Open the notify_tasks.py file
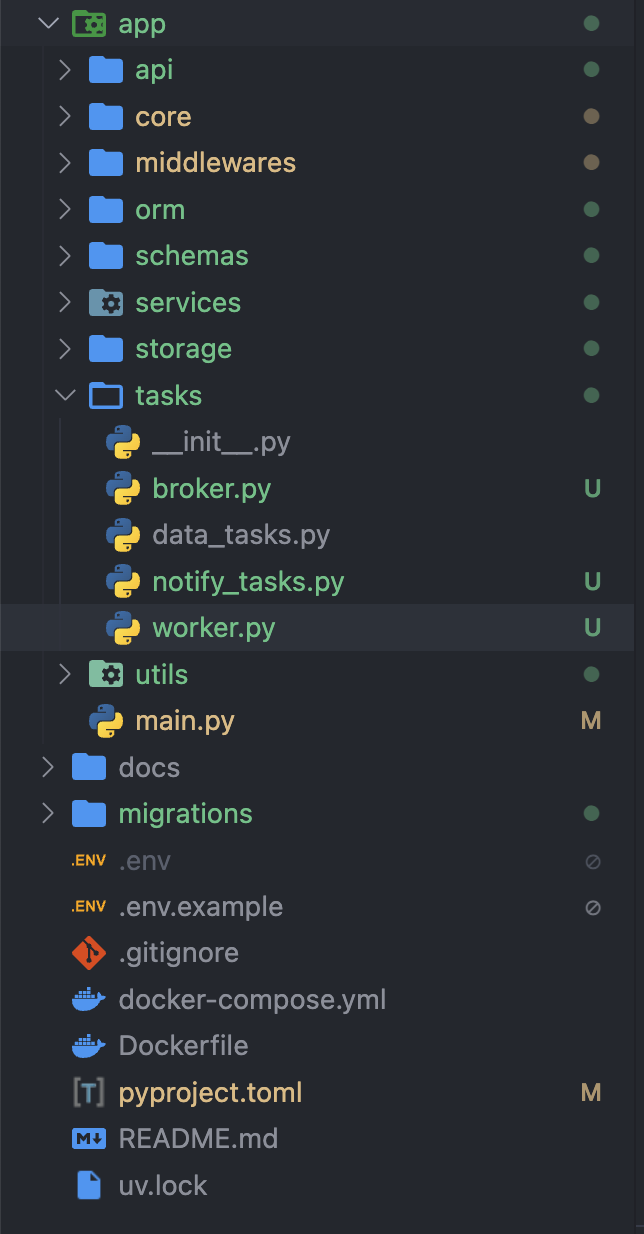The width and height of the screenshot is (644, 1234). [x=246, y=581]
